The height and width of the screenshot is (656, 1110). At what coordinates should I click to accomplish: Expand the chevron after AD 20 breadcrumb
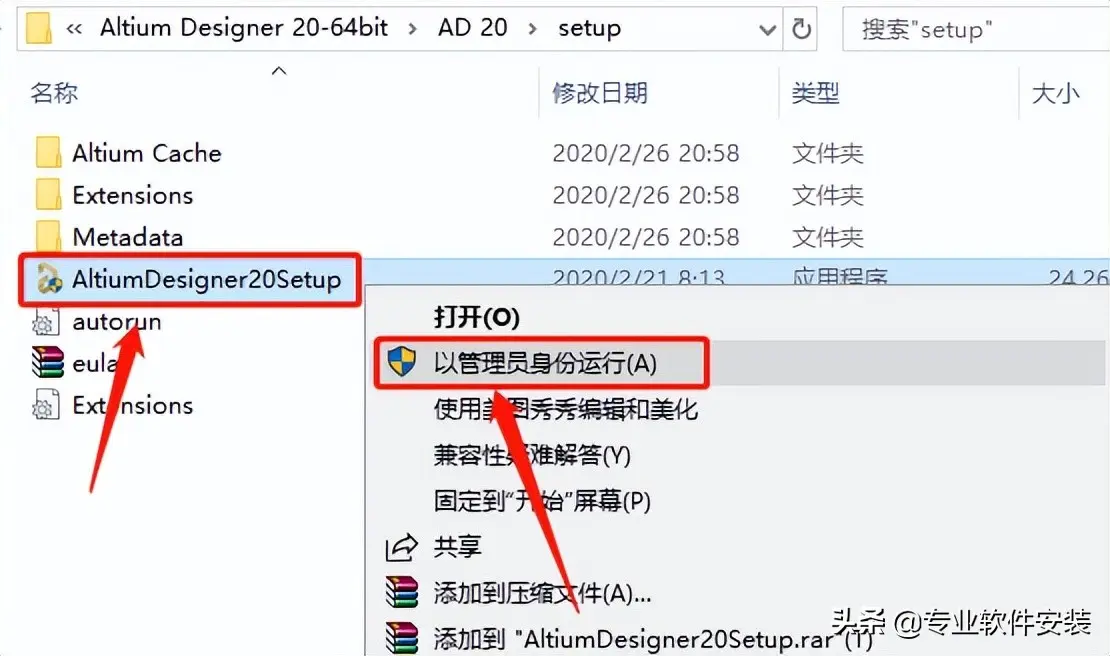(x=532, y=30)
